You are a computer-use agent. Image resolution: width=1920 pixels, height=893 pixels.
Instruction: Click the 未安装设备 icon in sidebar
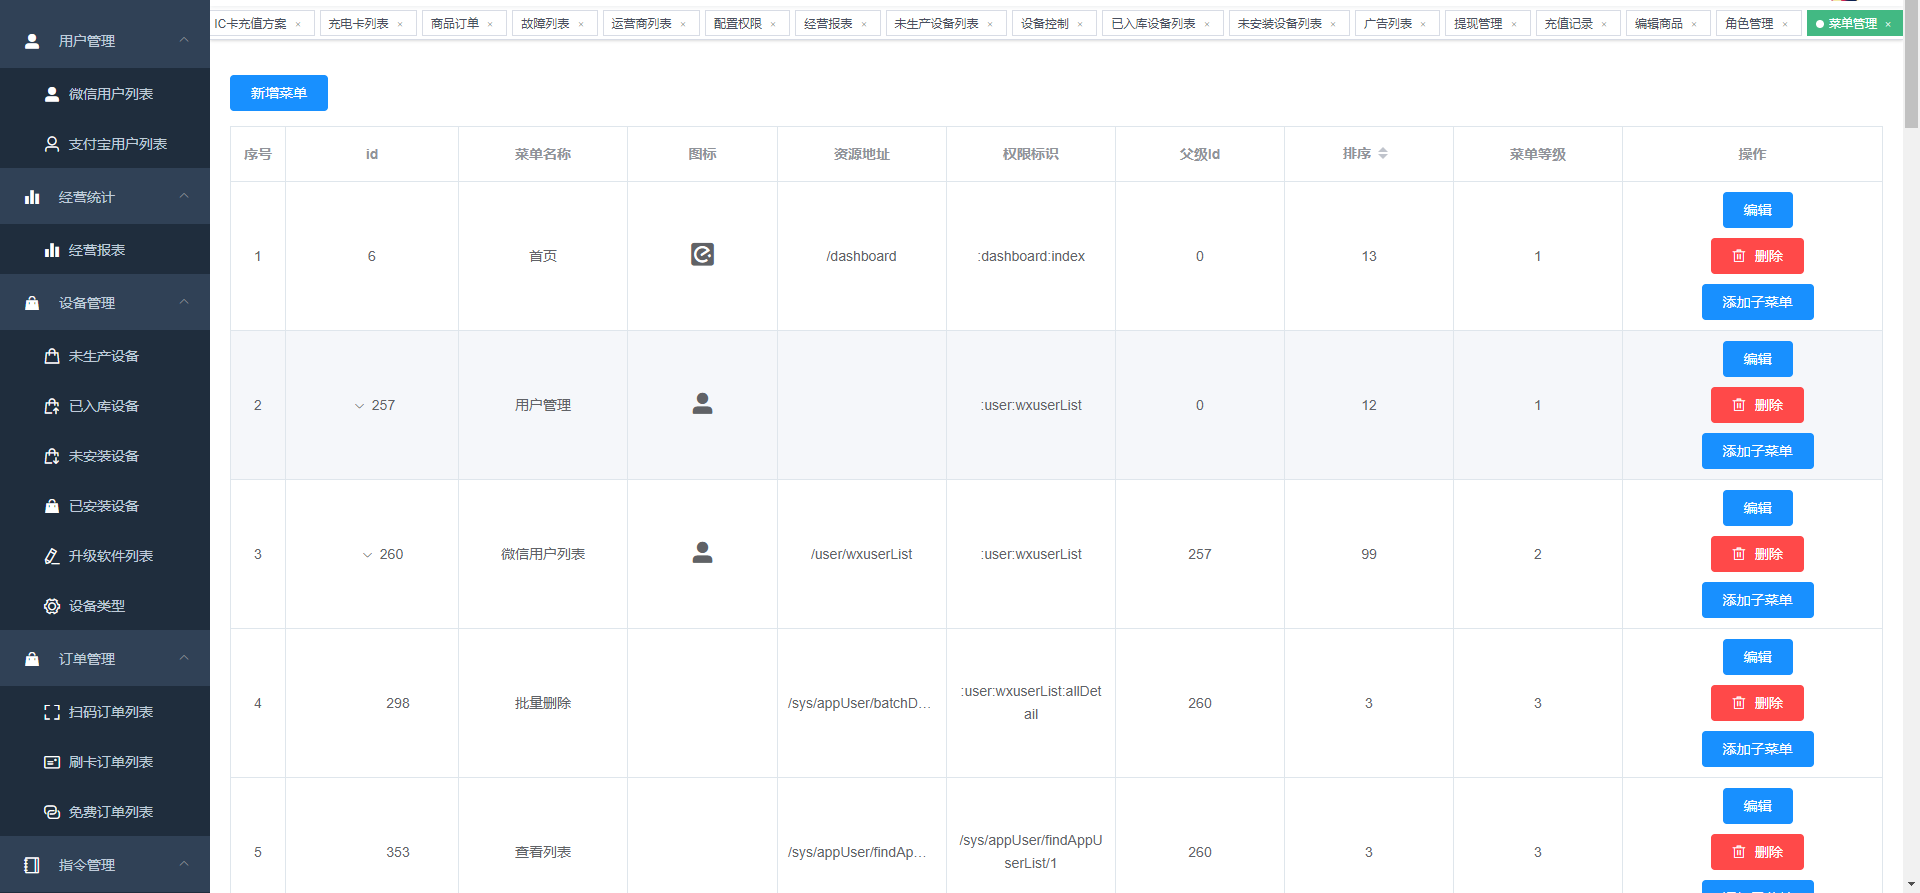coord(52,456)
